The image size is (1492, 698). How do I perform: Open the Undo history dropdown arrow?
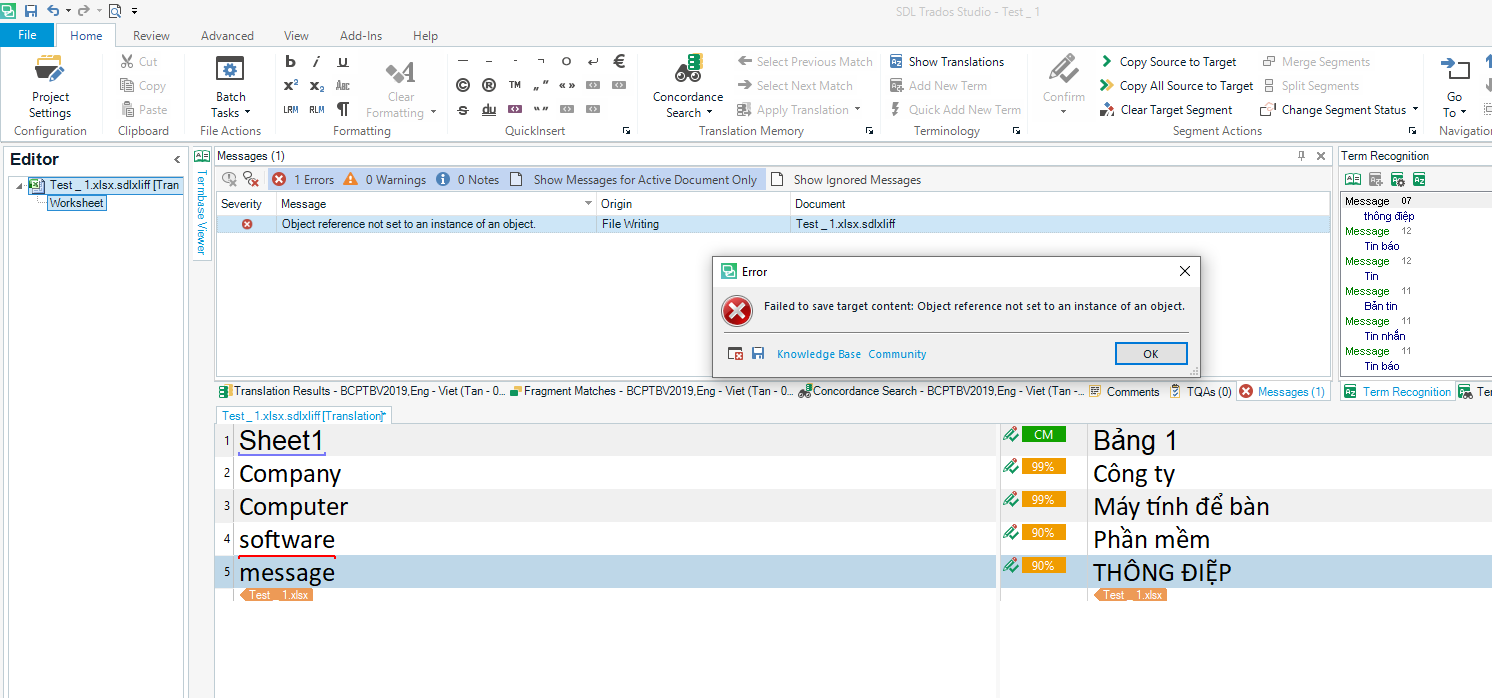(67, 10)
